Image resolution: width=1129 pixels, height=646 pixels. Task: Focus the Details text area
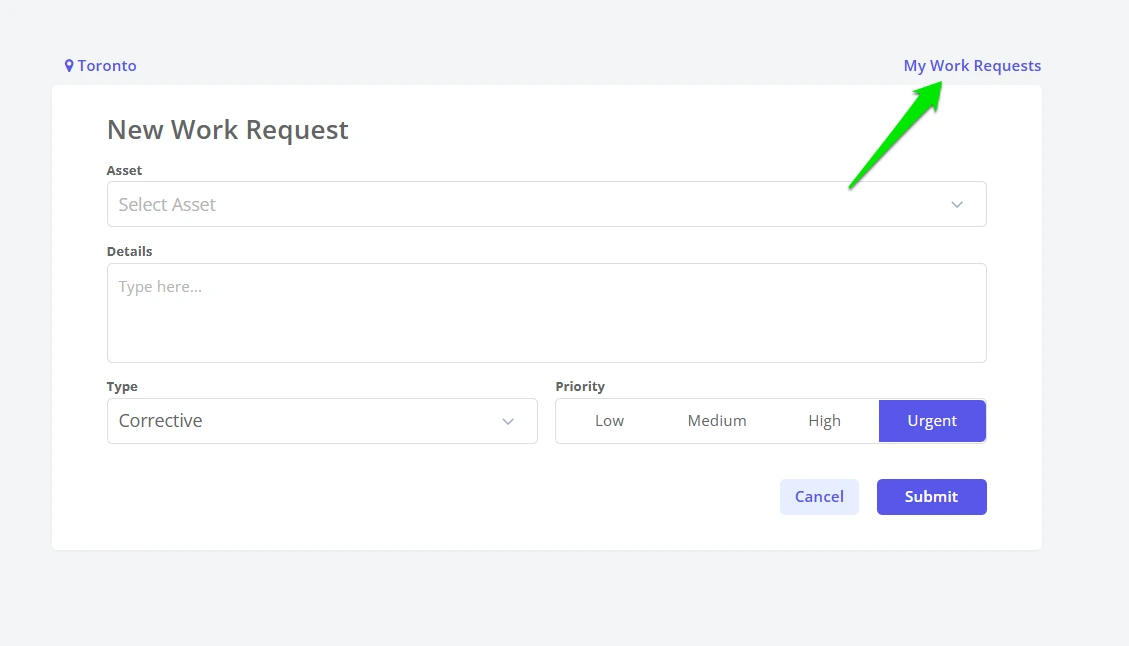pos(546,313)
